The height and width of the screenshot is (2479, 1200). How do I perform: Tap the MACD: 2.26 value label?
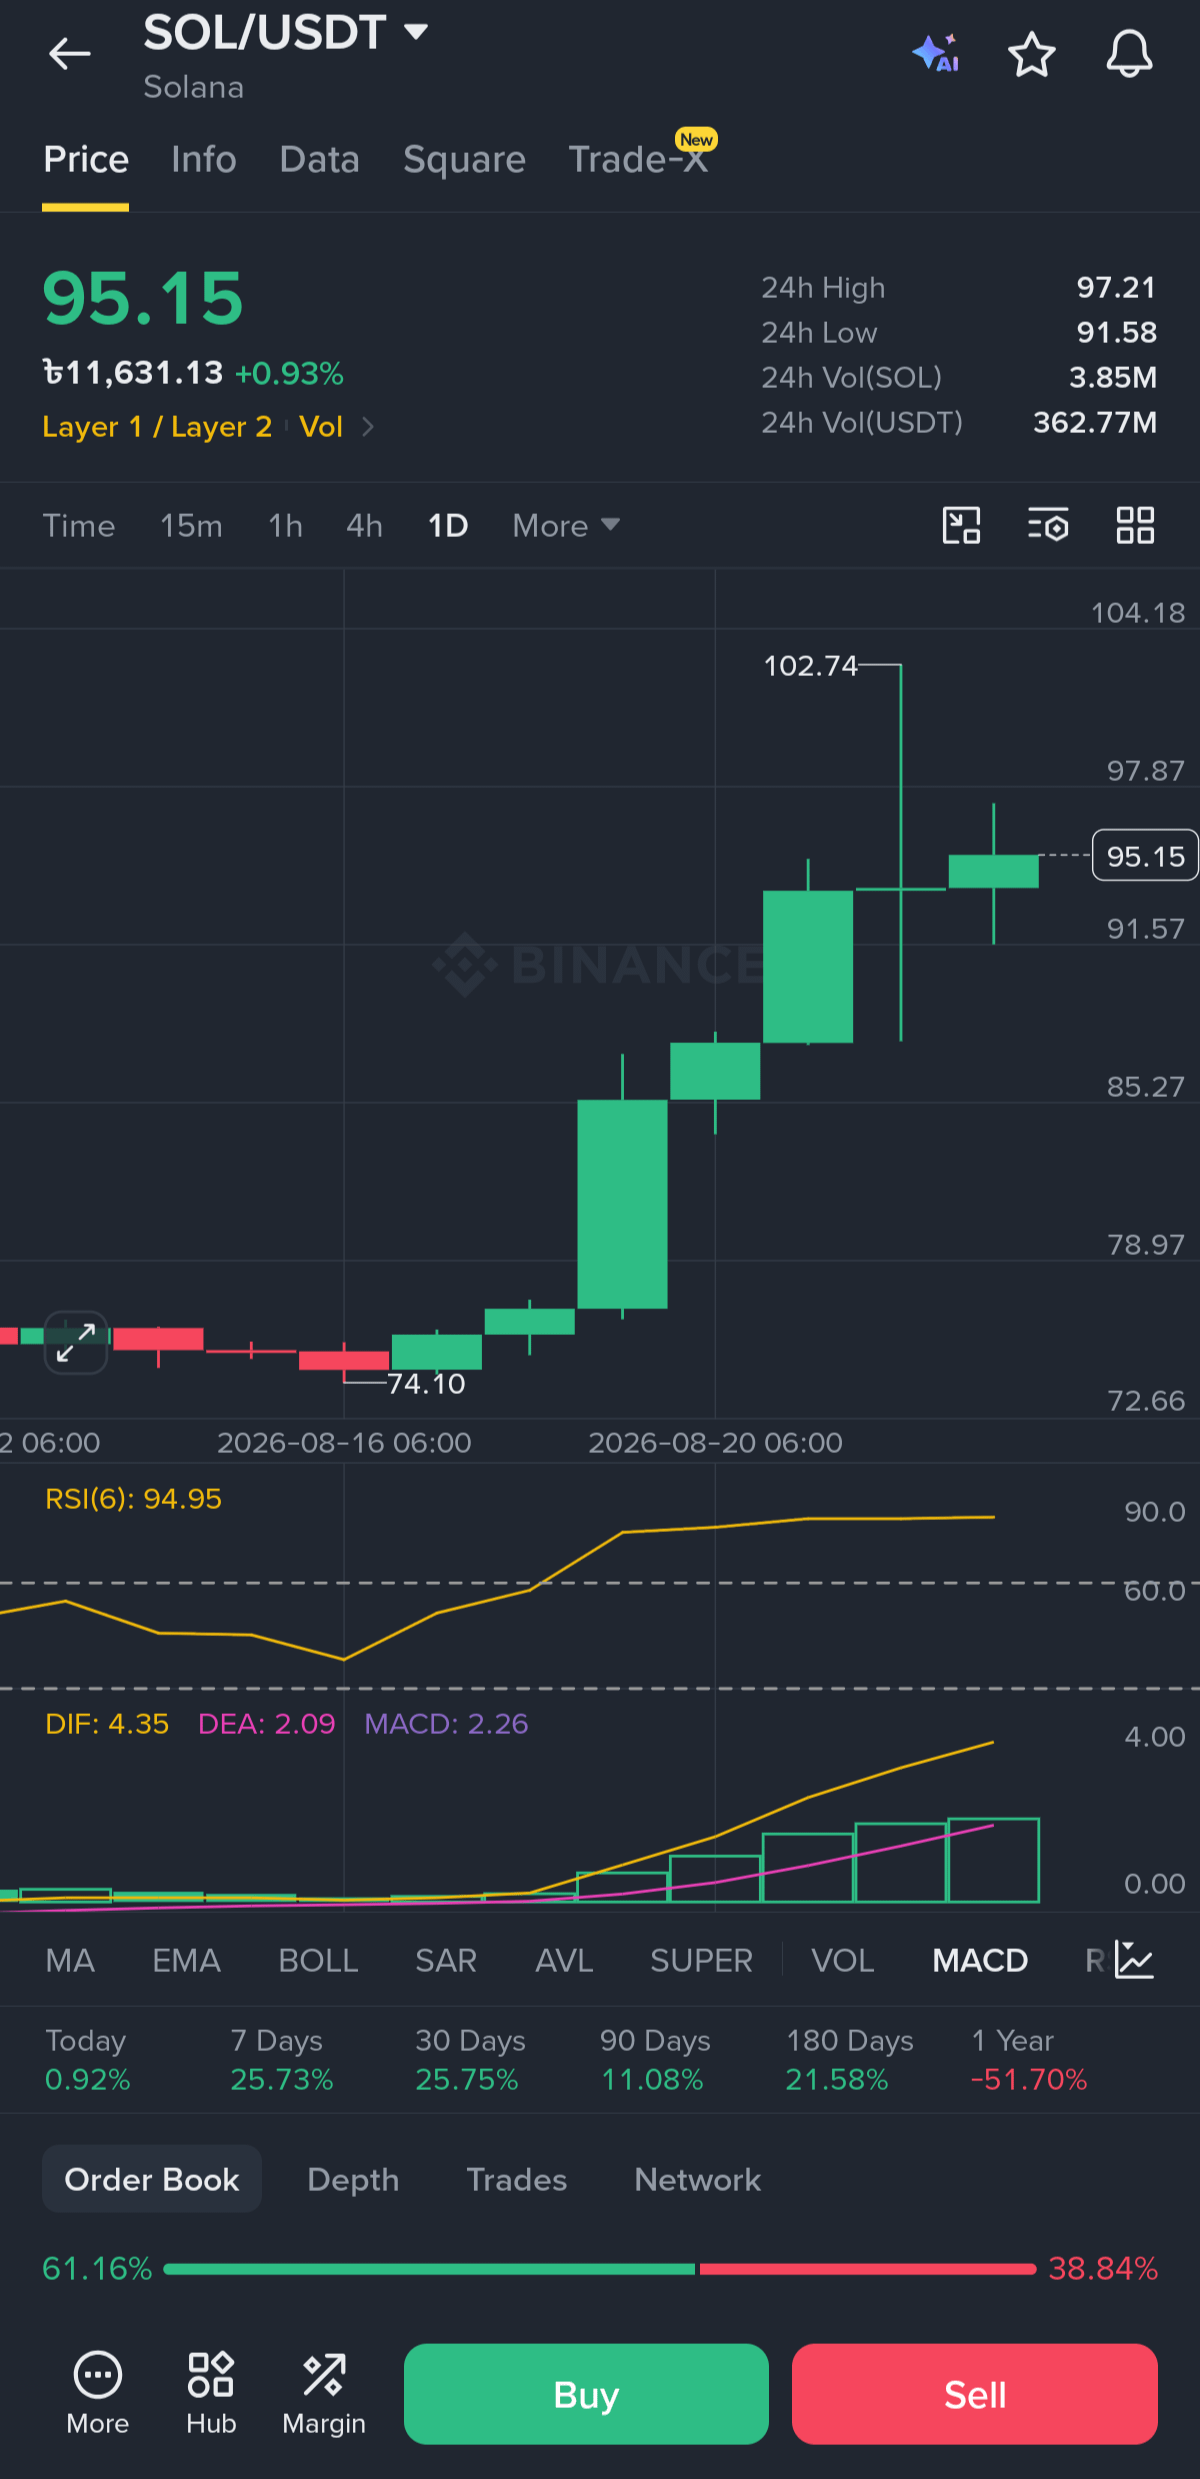(446, 1724)
